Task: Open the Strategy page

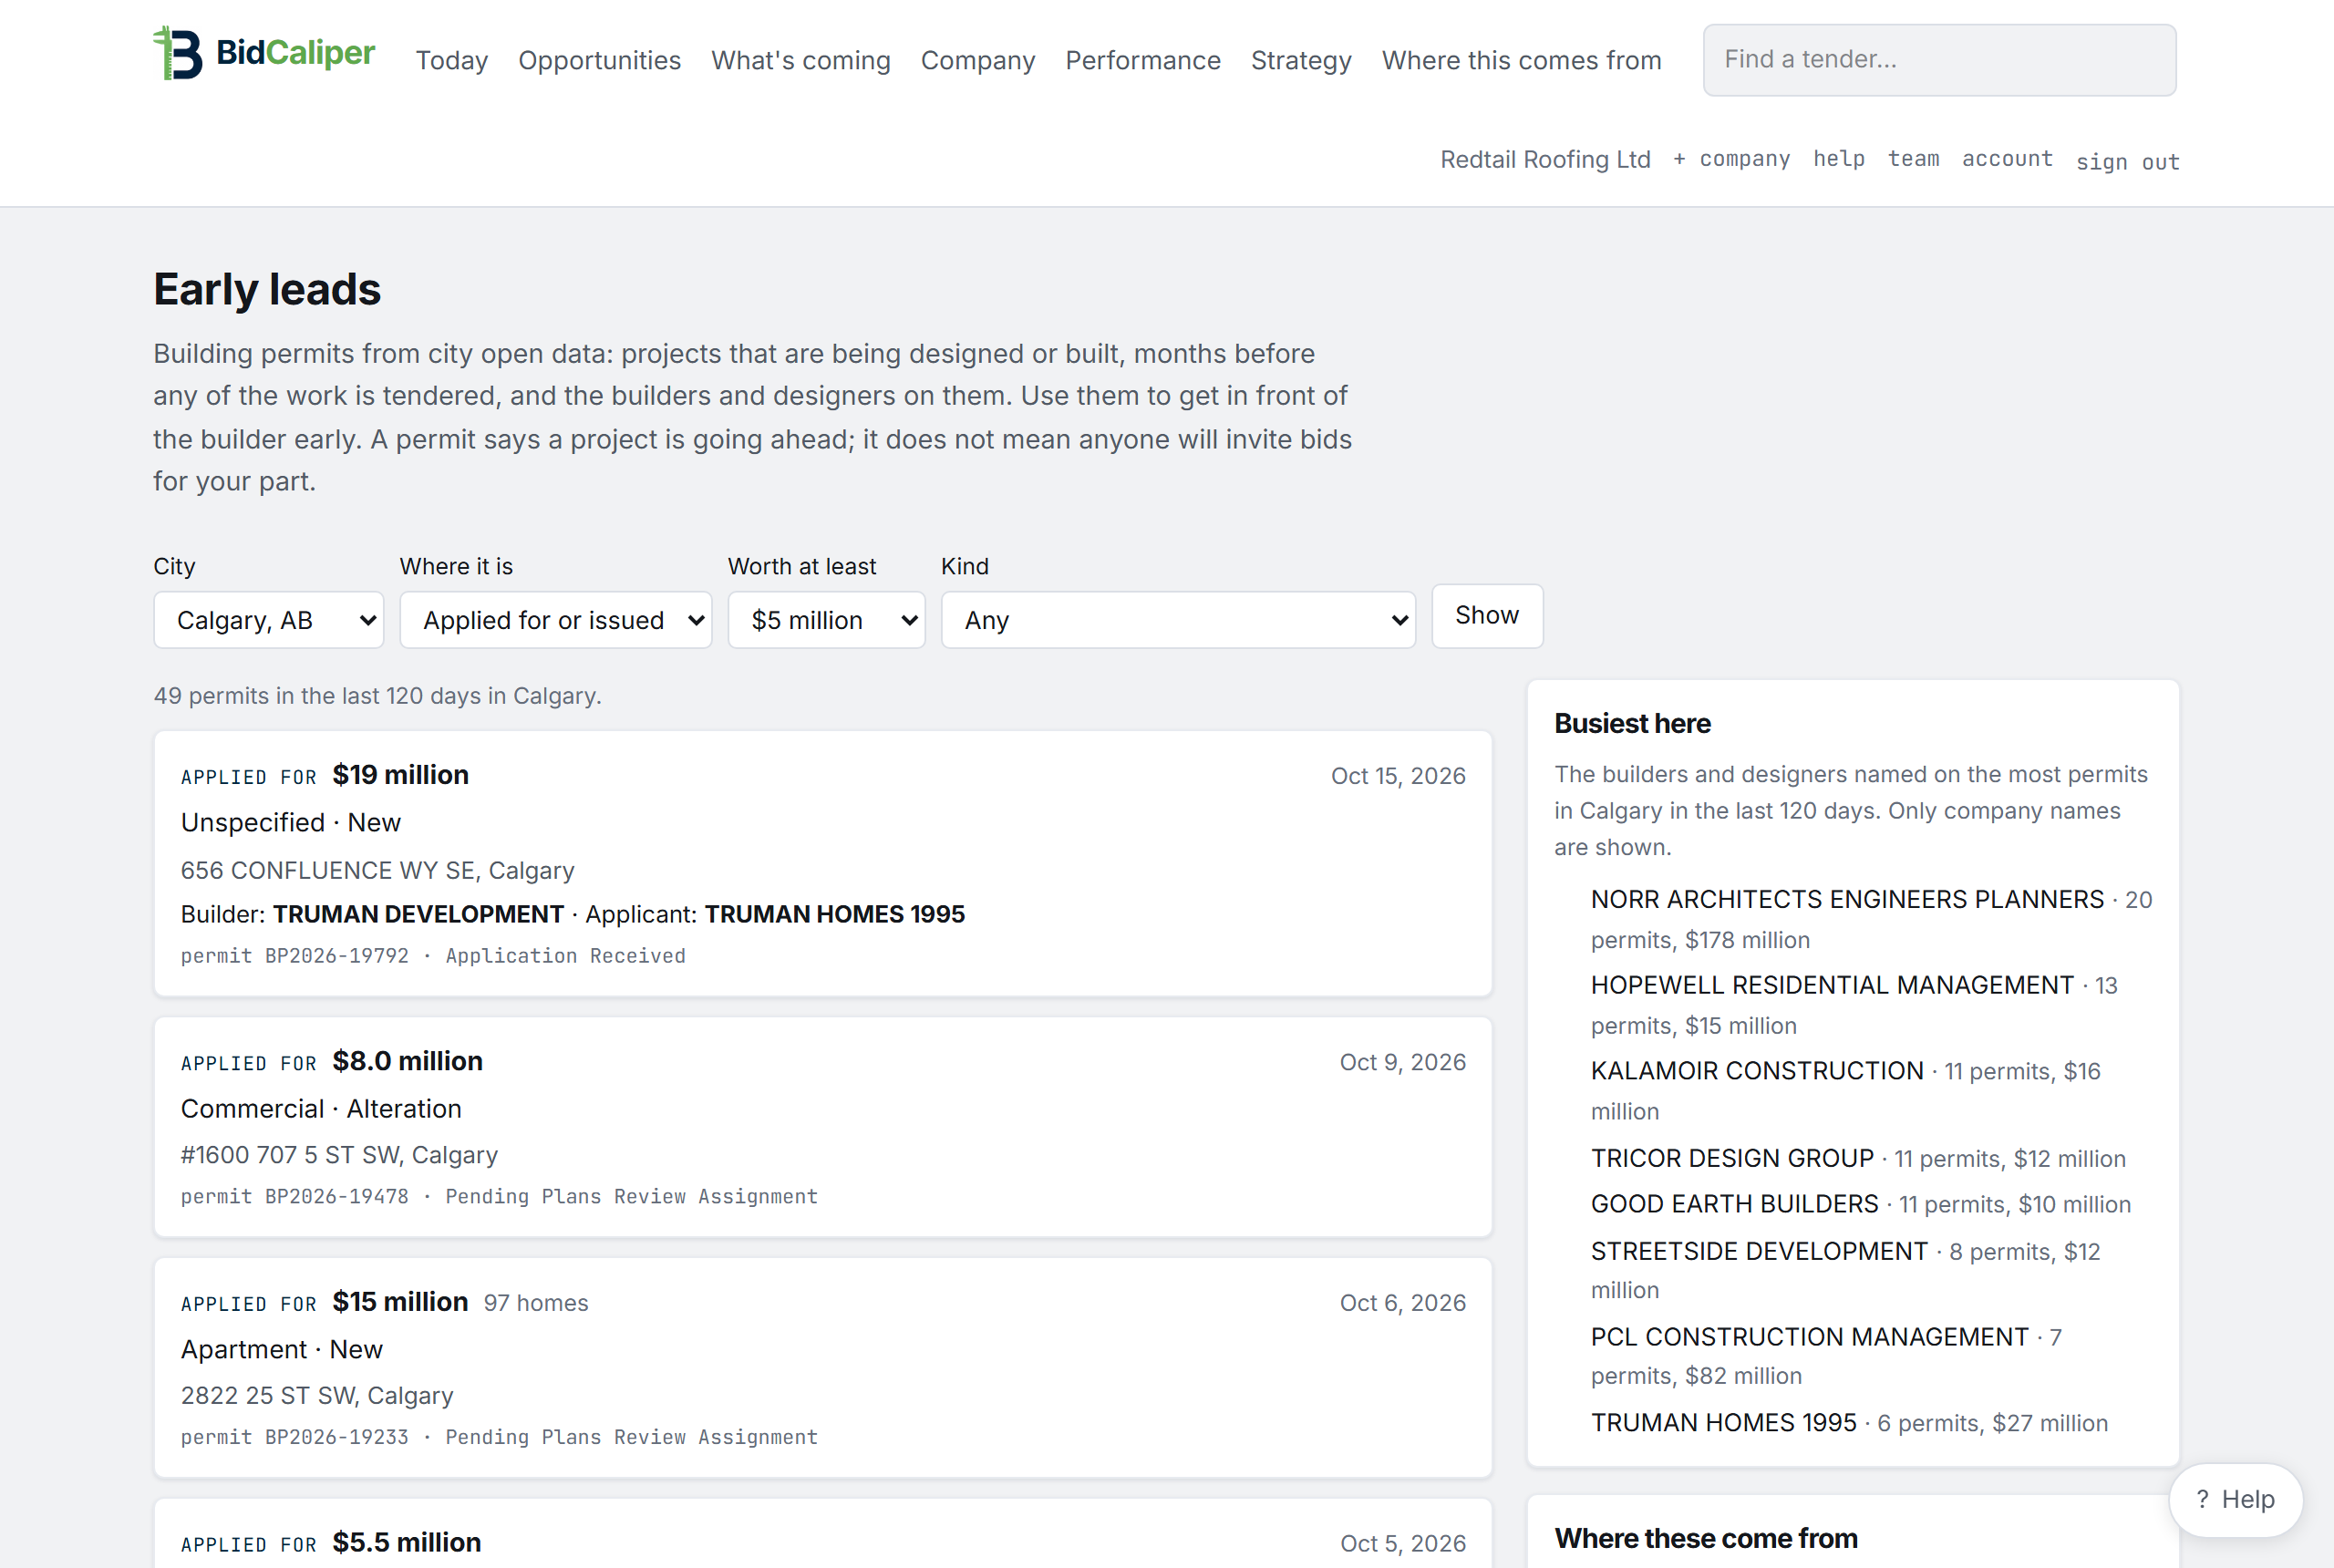Action: [x=1301, y=60]
